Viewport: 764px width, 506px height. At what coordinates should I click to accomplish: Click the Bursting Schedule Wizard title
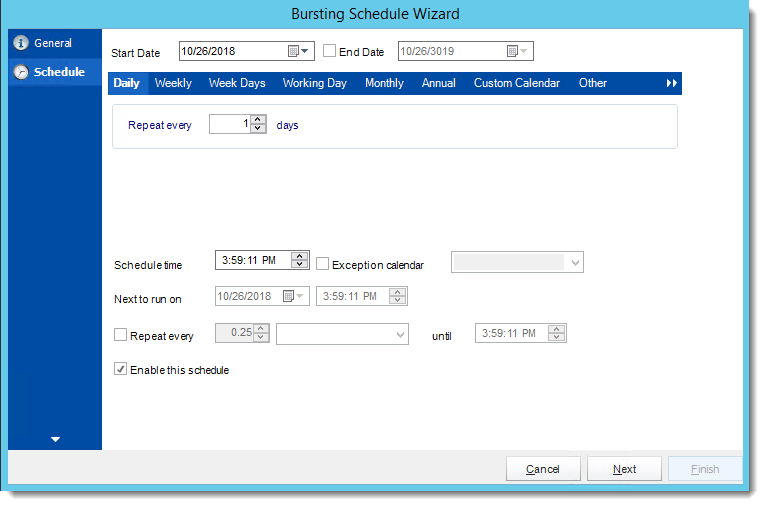[375, 14]
